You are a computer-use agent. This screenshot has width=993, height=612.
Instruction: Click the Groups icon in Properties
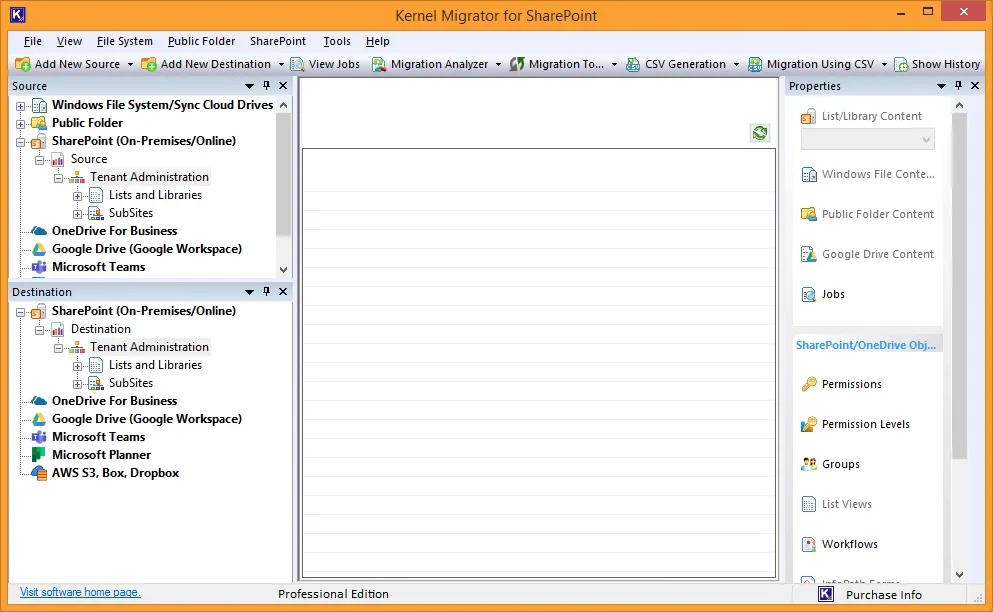pyautogui.click(x=809, y=464)
